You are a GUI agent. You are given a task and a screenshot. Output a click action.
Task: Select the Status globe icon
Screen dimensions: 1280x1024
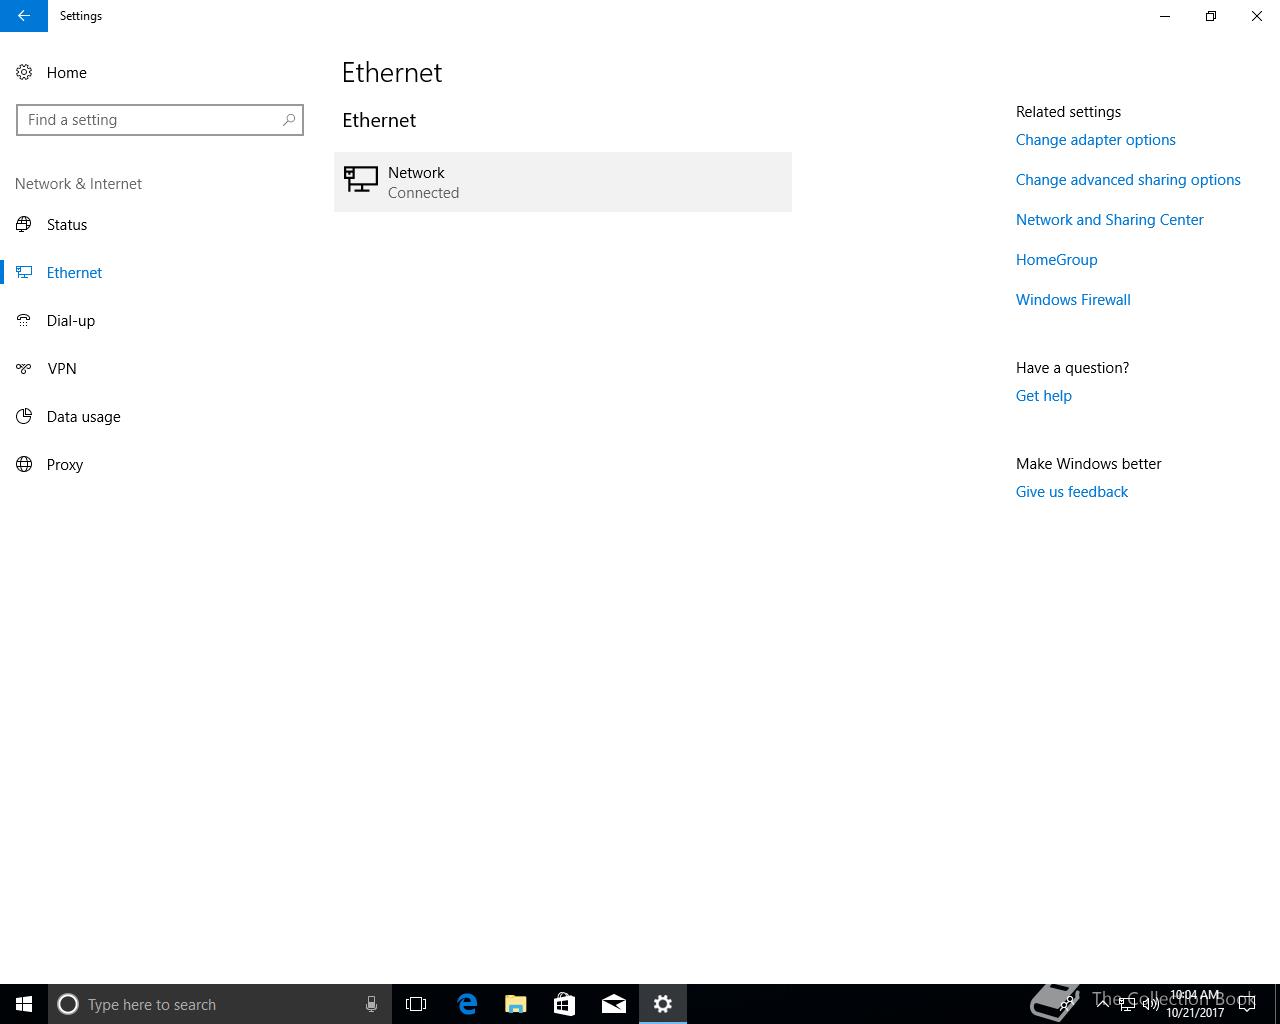[24, 224]
